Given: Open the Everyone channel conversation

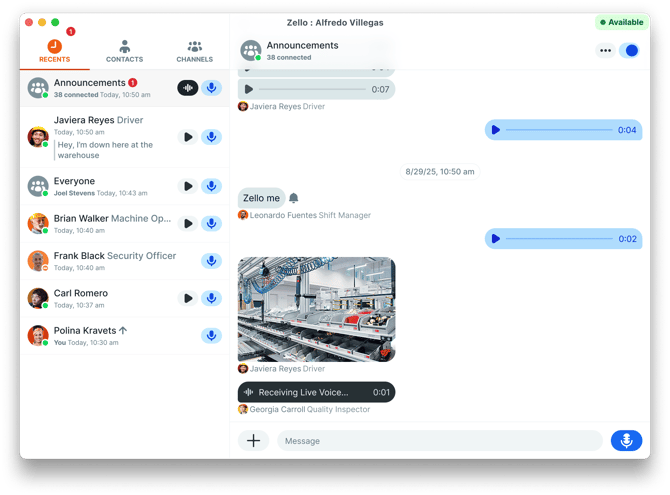Looking at the screenshot, I should [124, 186].
